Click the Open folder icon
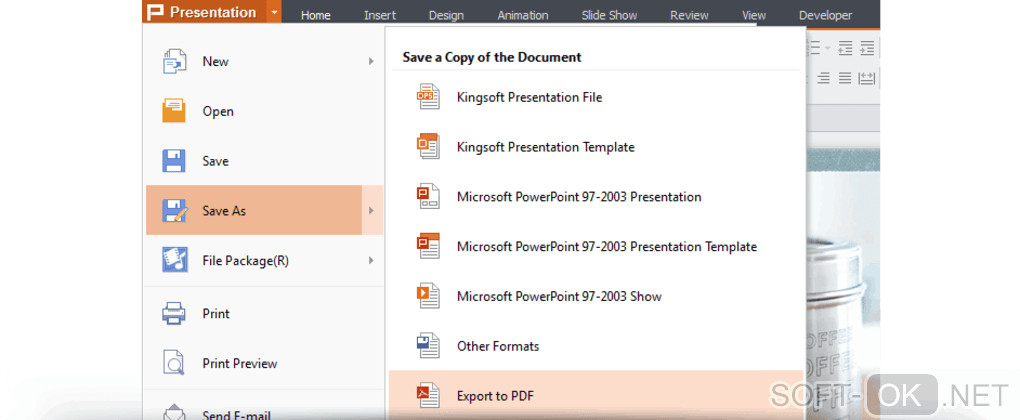Viewport: 1020px width, 420px height. 174,111
